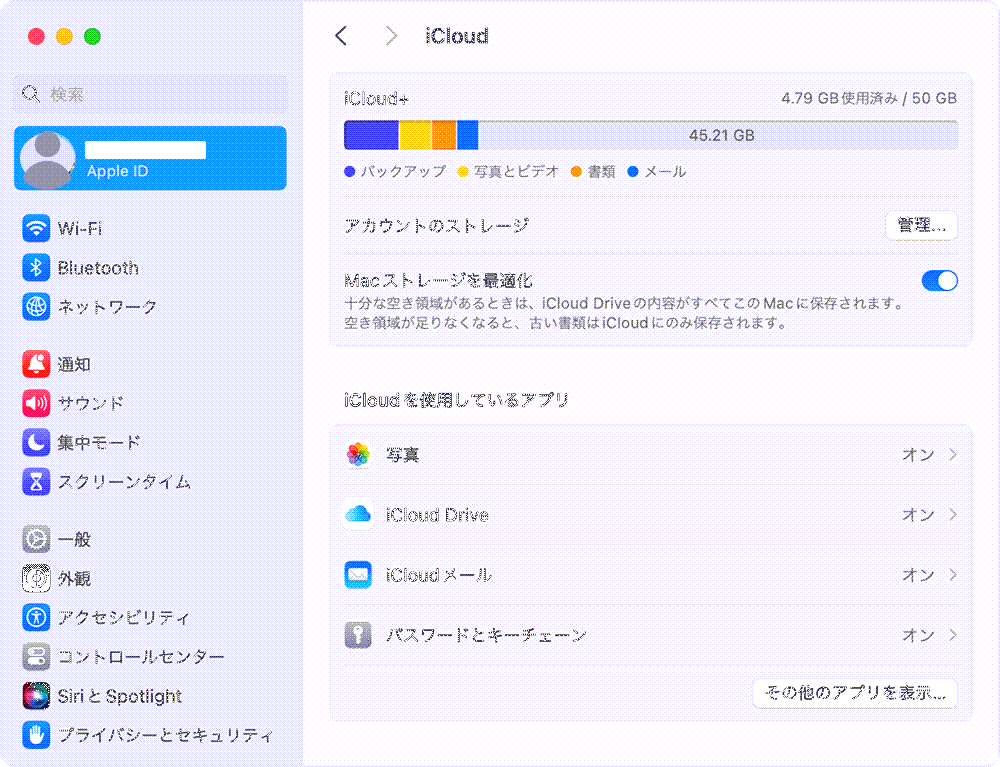Click the 集中モード moon icon
This screenshot has width=1000, height=767.
[x=36, y=442]
